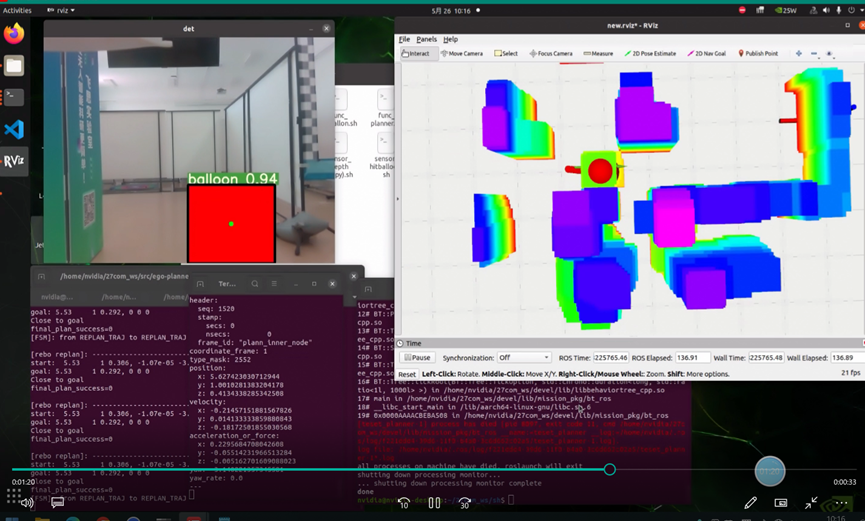Image resolution: width=865 pixels, height=521 pixels.
Task: Activate the 2D Nav Goal tool
Action: [x=709, y=54]
